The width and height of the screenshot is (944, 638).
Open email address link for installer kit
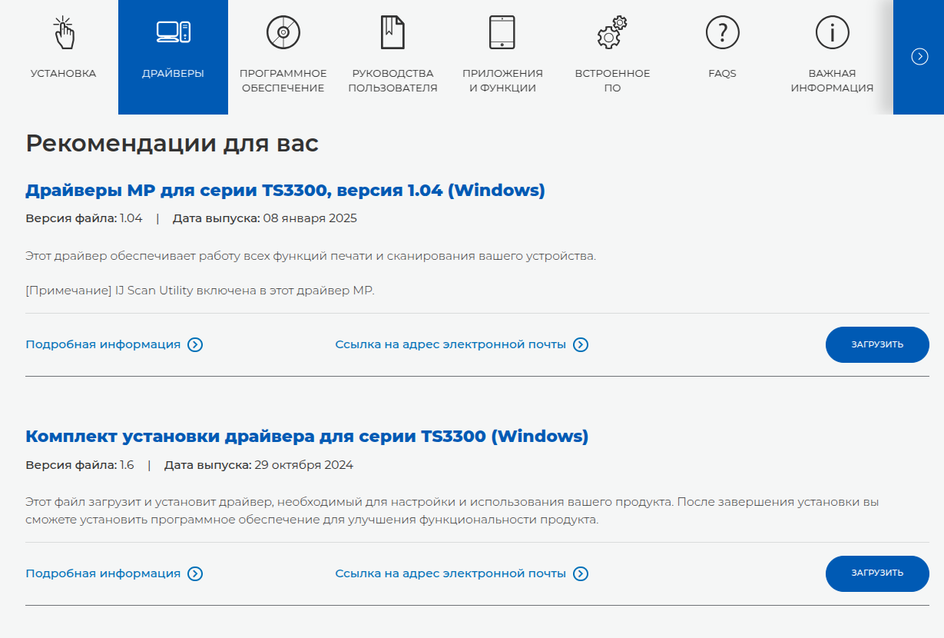click(x=450, y=574)
